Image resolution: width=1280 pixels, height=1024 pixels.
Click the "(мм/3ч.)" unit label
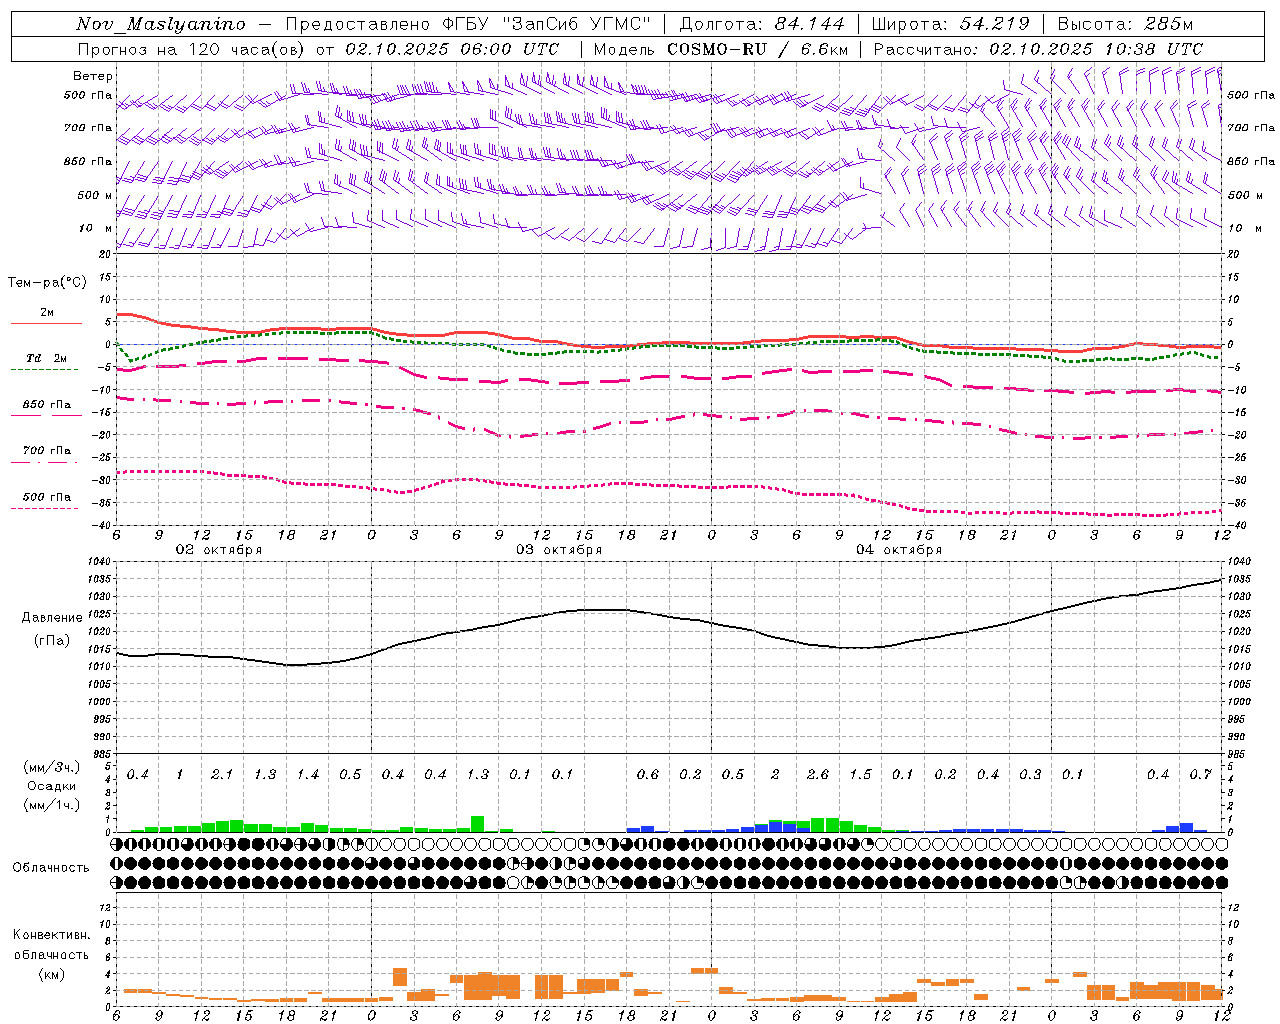click(x=52, y=767)
